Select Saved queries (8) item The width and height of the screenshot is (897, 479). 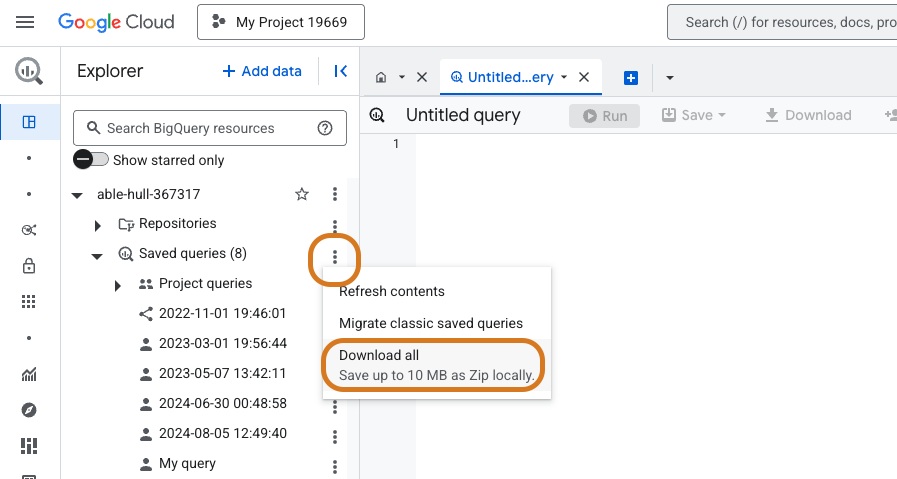pos(193,254)
